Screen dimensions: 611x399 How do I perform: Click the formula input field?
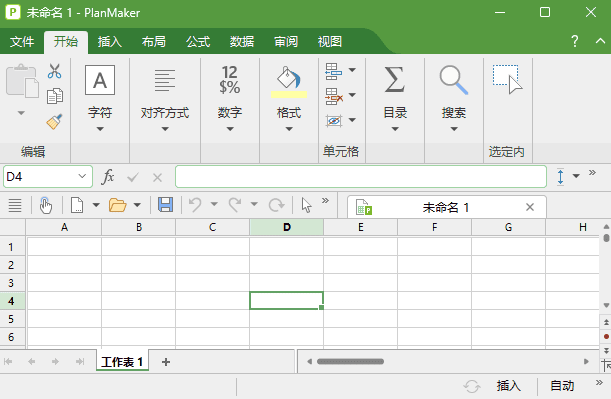361,177
